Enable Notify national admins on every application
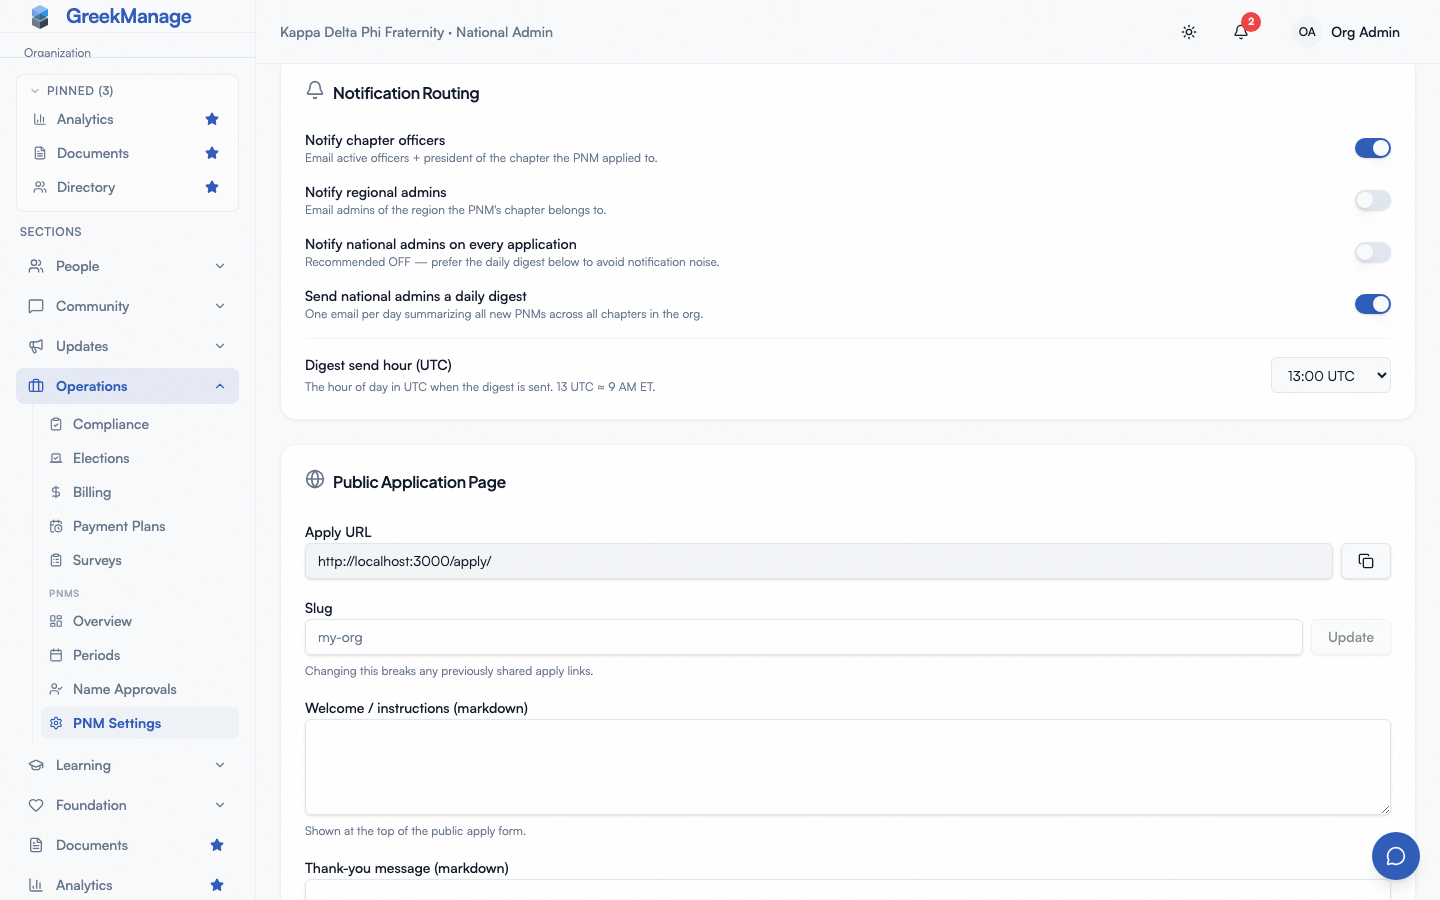1440x900 pixels. click(1373, 252)
